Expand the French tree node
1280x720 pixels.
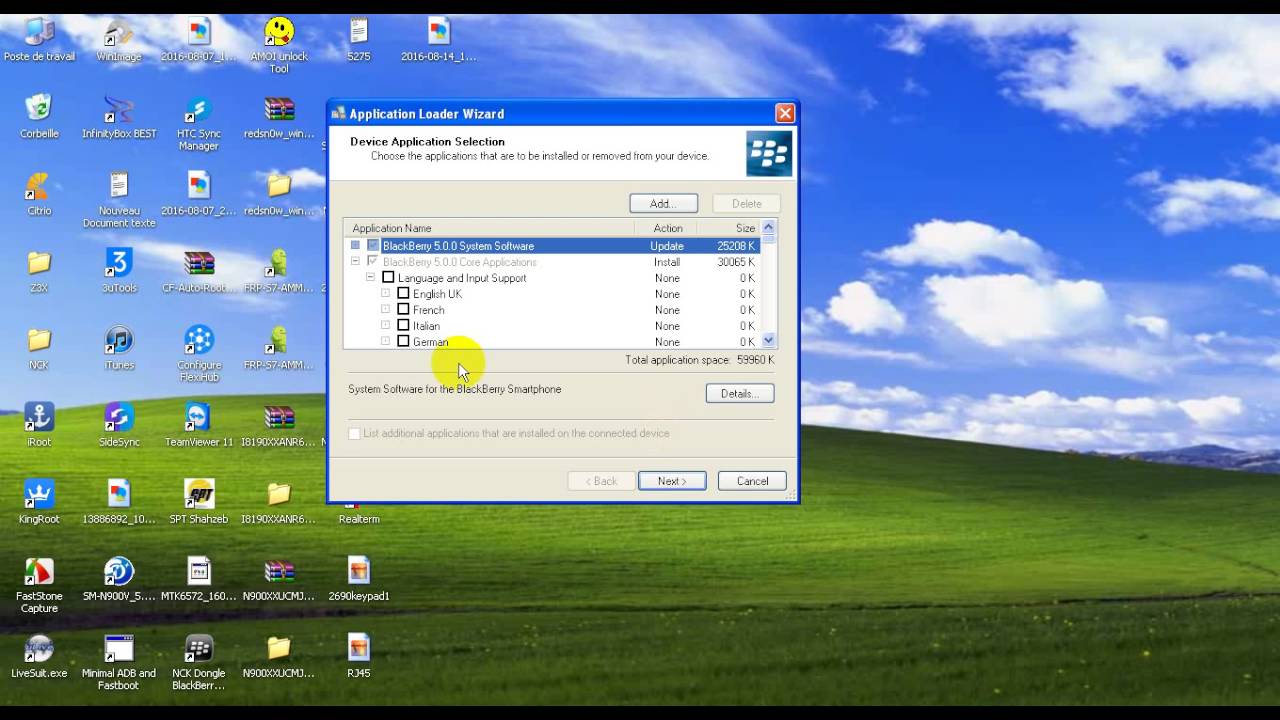click(386, 310)
